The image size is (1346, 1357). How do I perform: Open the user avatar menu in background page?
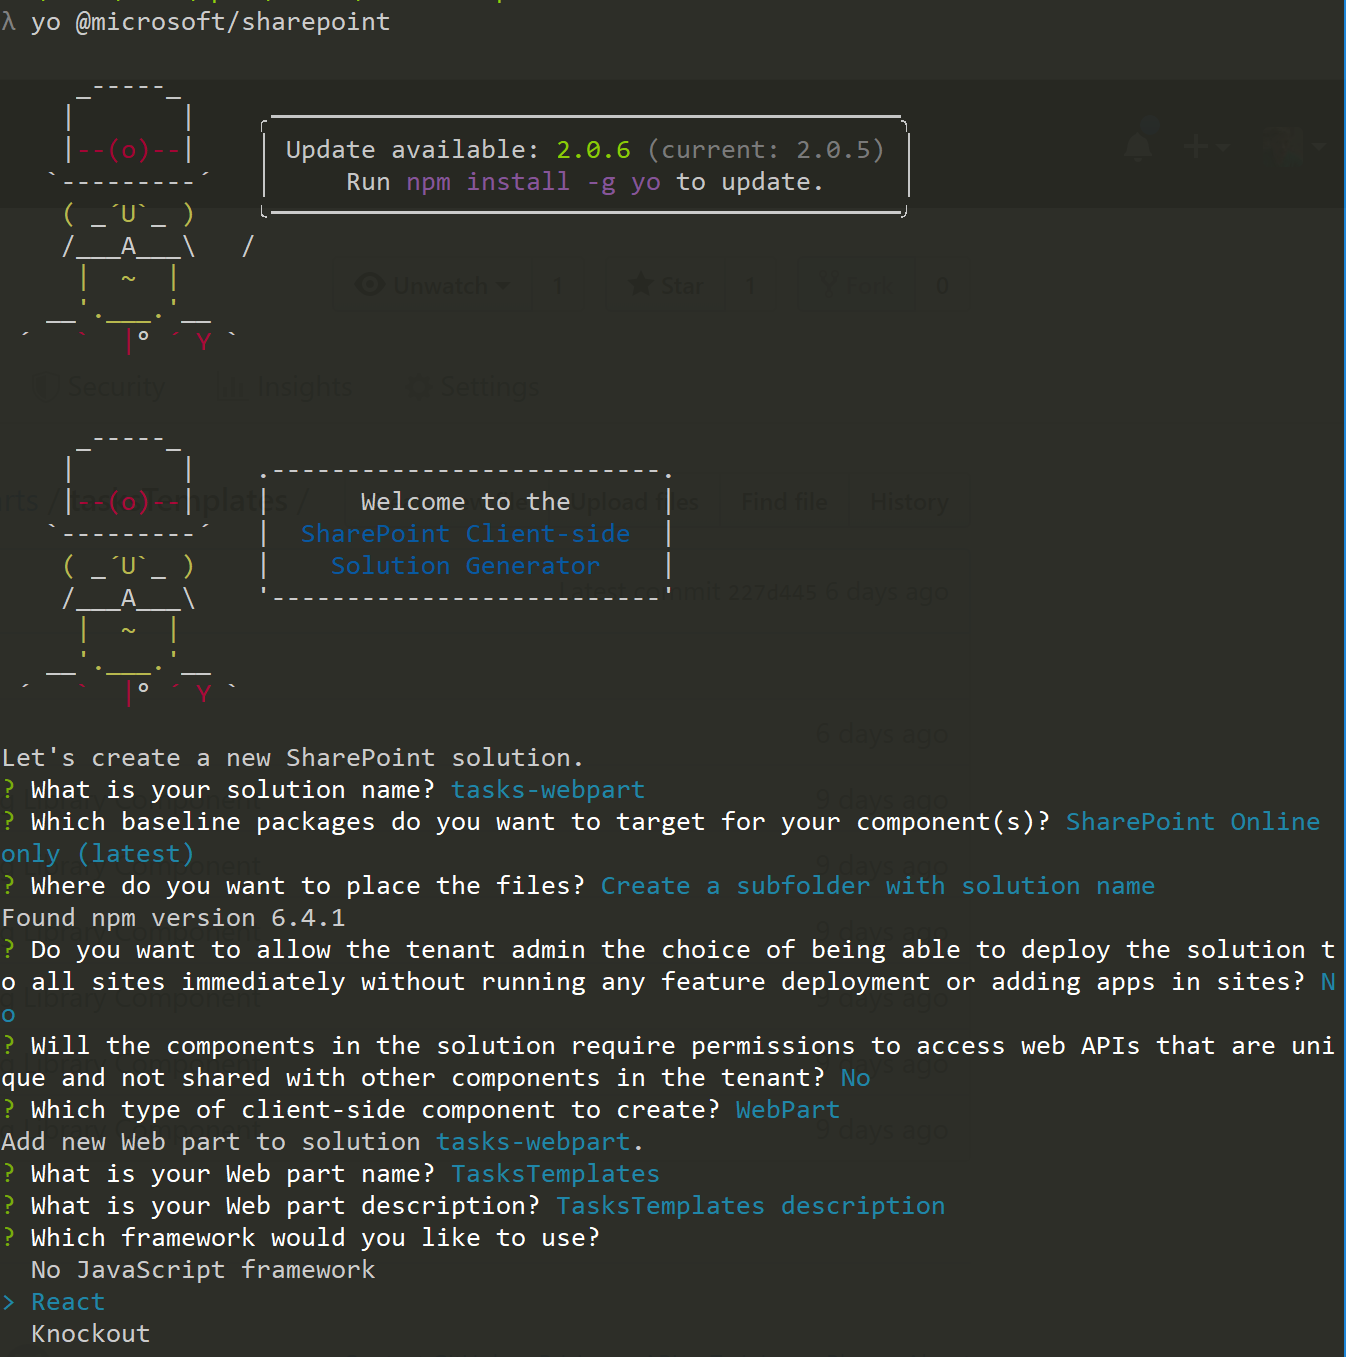click(x=1293, y=147)
